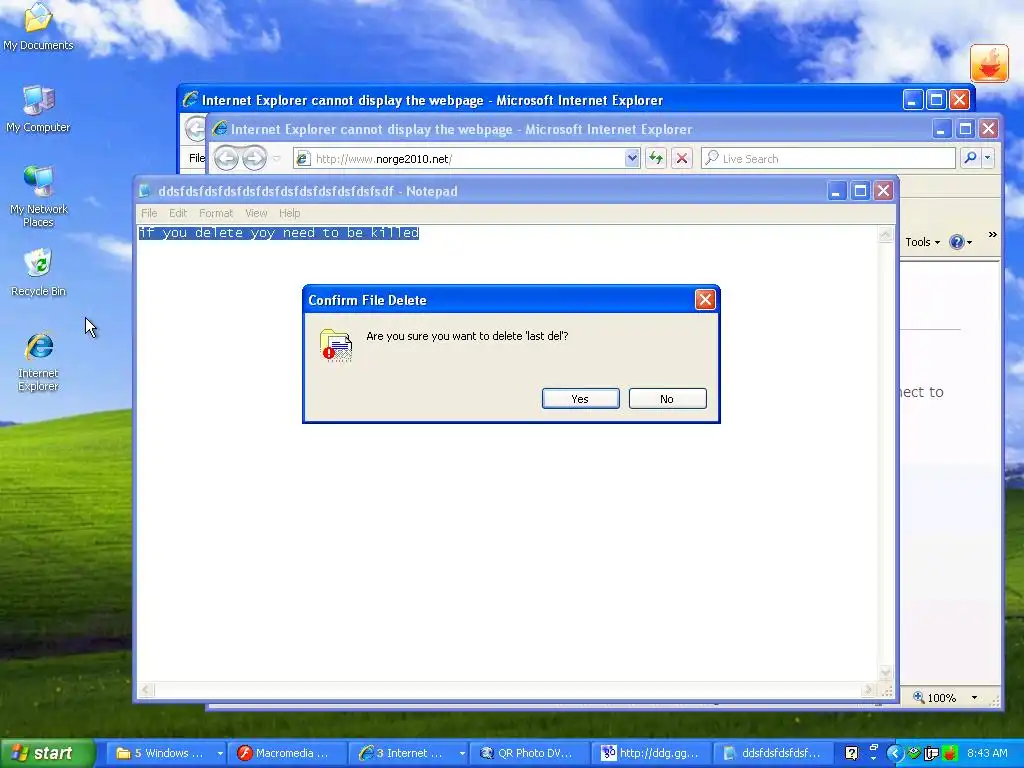
Task: Click the highlighted text line in Notepad
Action: click(x=279, y=232)
